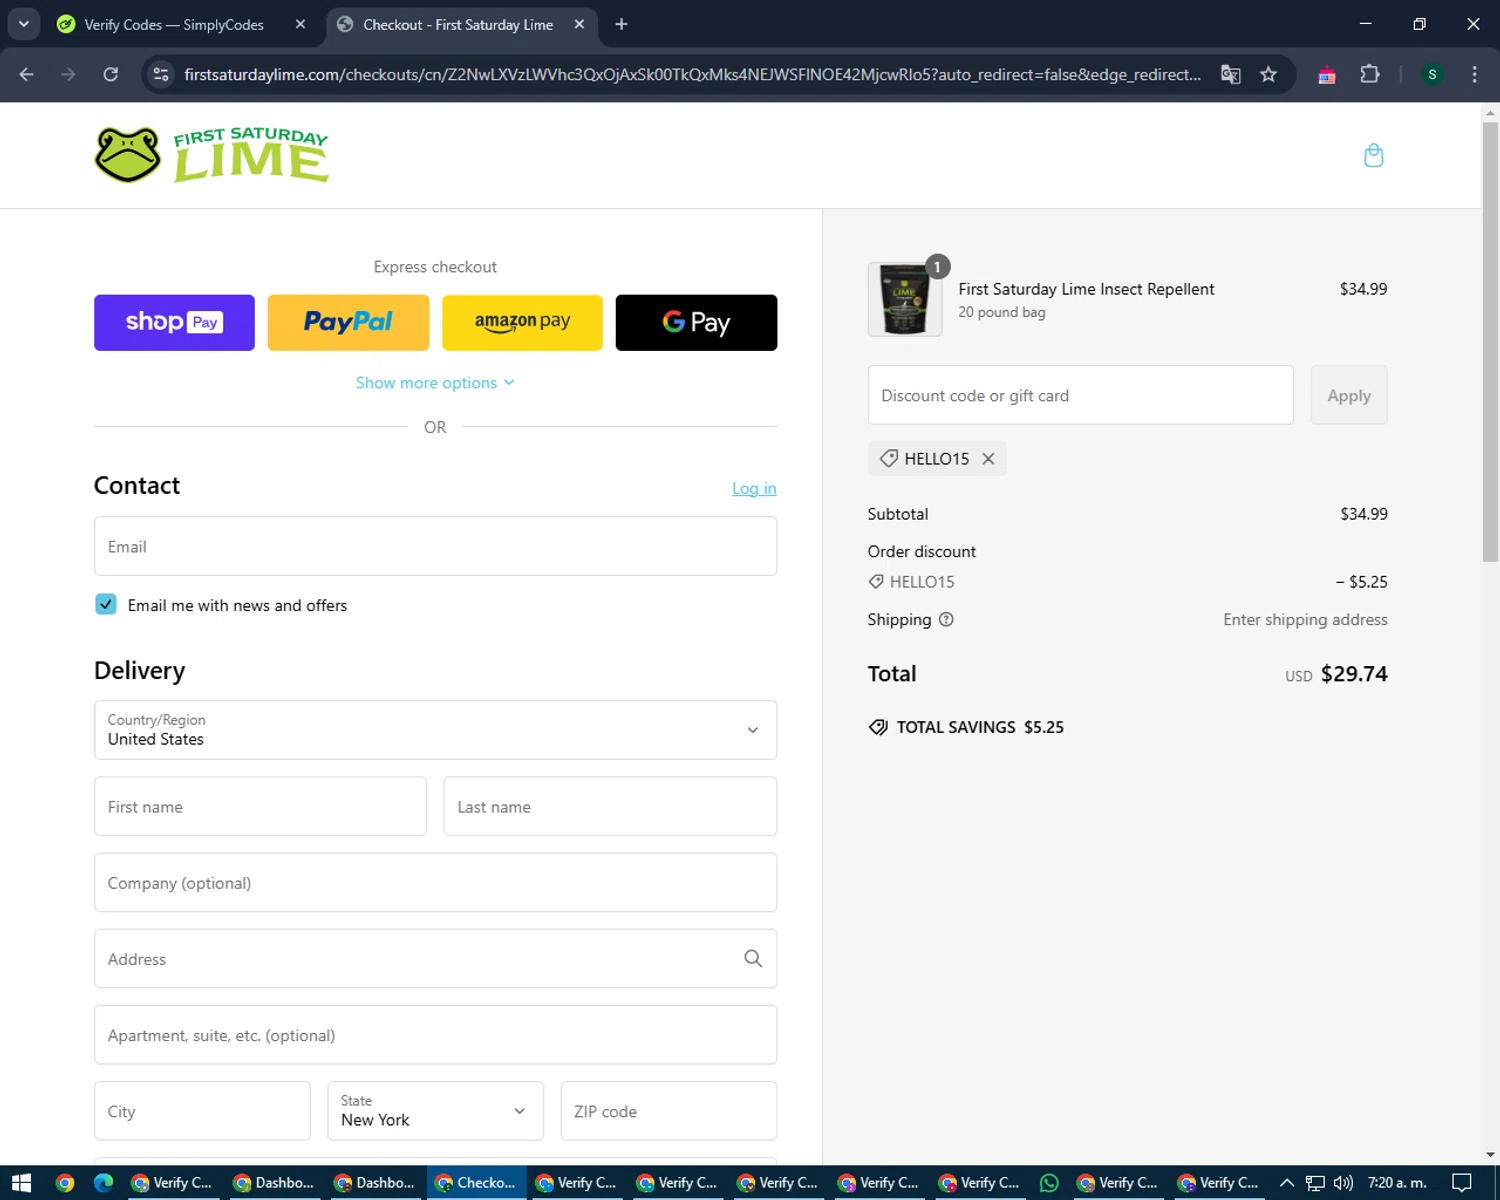Open the volume control in system tray
Screen dimensions: 1500x1200
point(1343,1183)
